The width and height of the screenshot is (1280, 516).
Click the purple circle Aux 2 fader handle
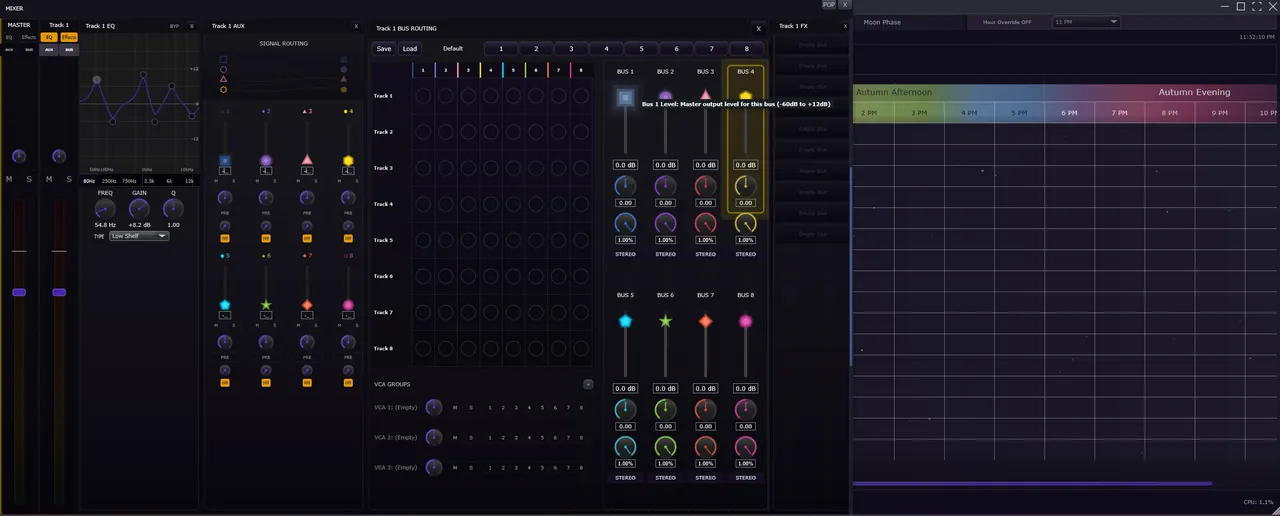[266, 160]
